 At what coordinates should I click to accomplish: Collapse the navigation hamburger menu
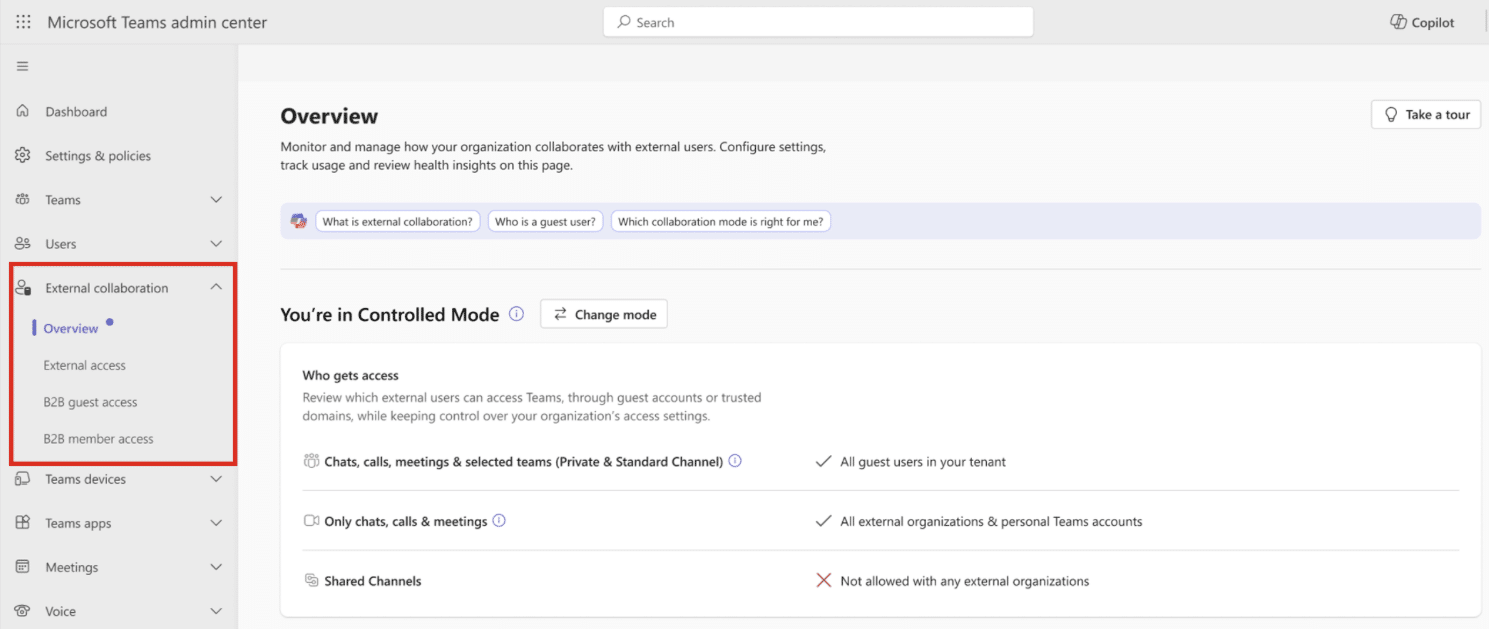pyautogui.click(x=22, y=67)
